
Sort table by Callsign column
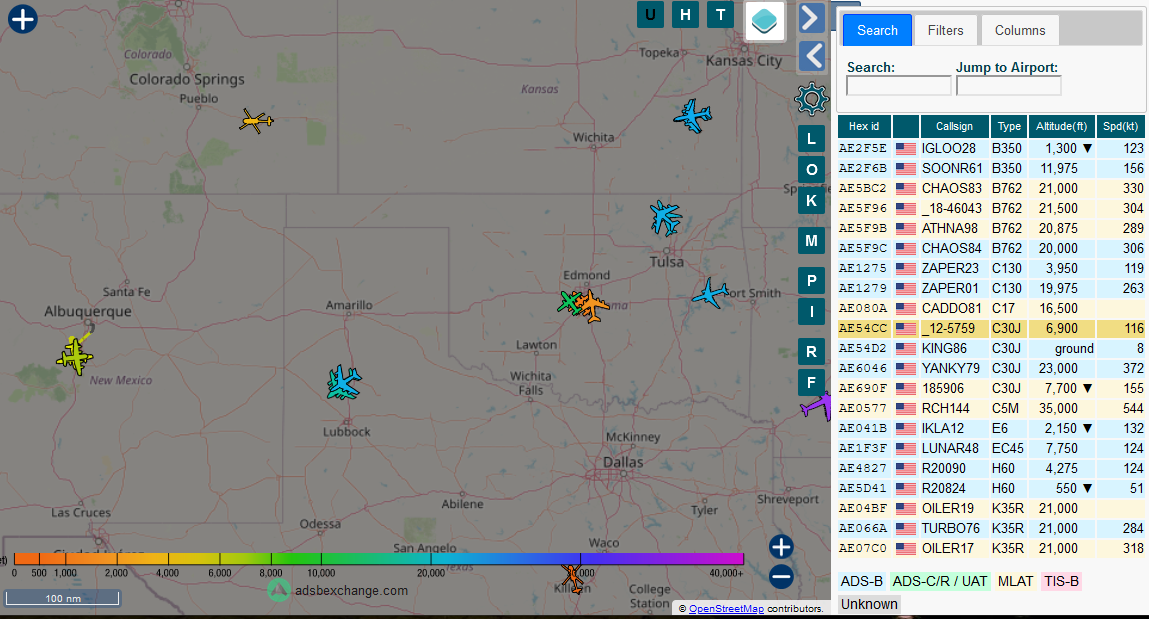[954, 126]
